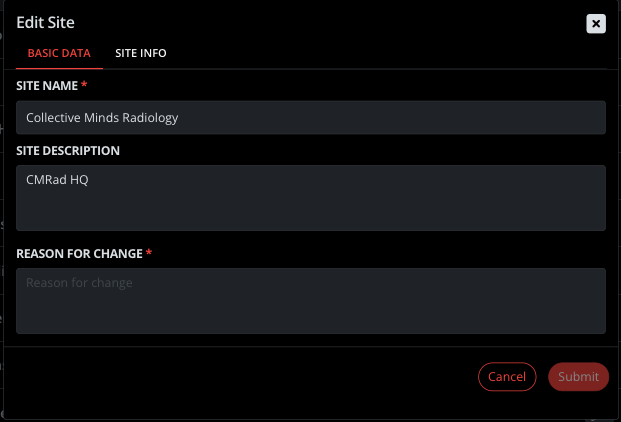Focus the Site Name input field
The image size is (621, 422).
310,118
